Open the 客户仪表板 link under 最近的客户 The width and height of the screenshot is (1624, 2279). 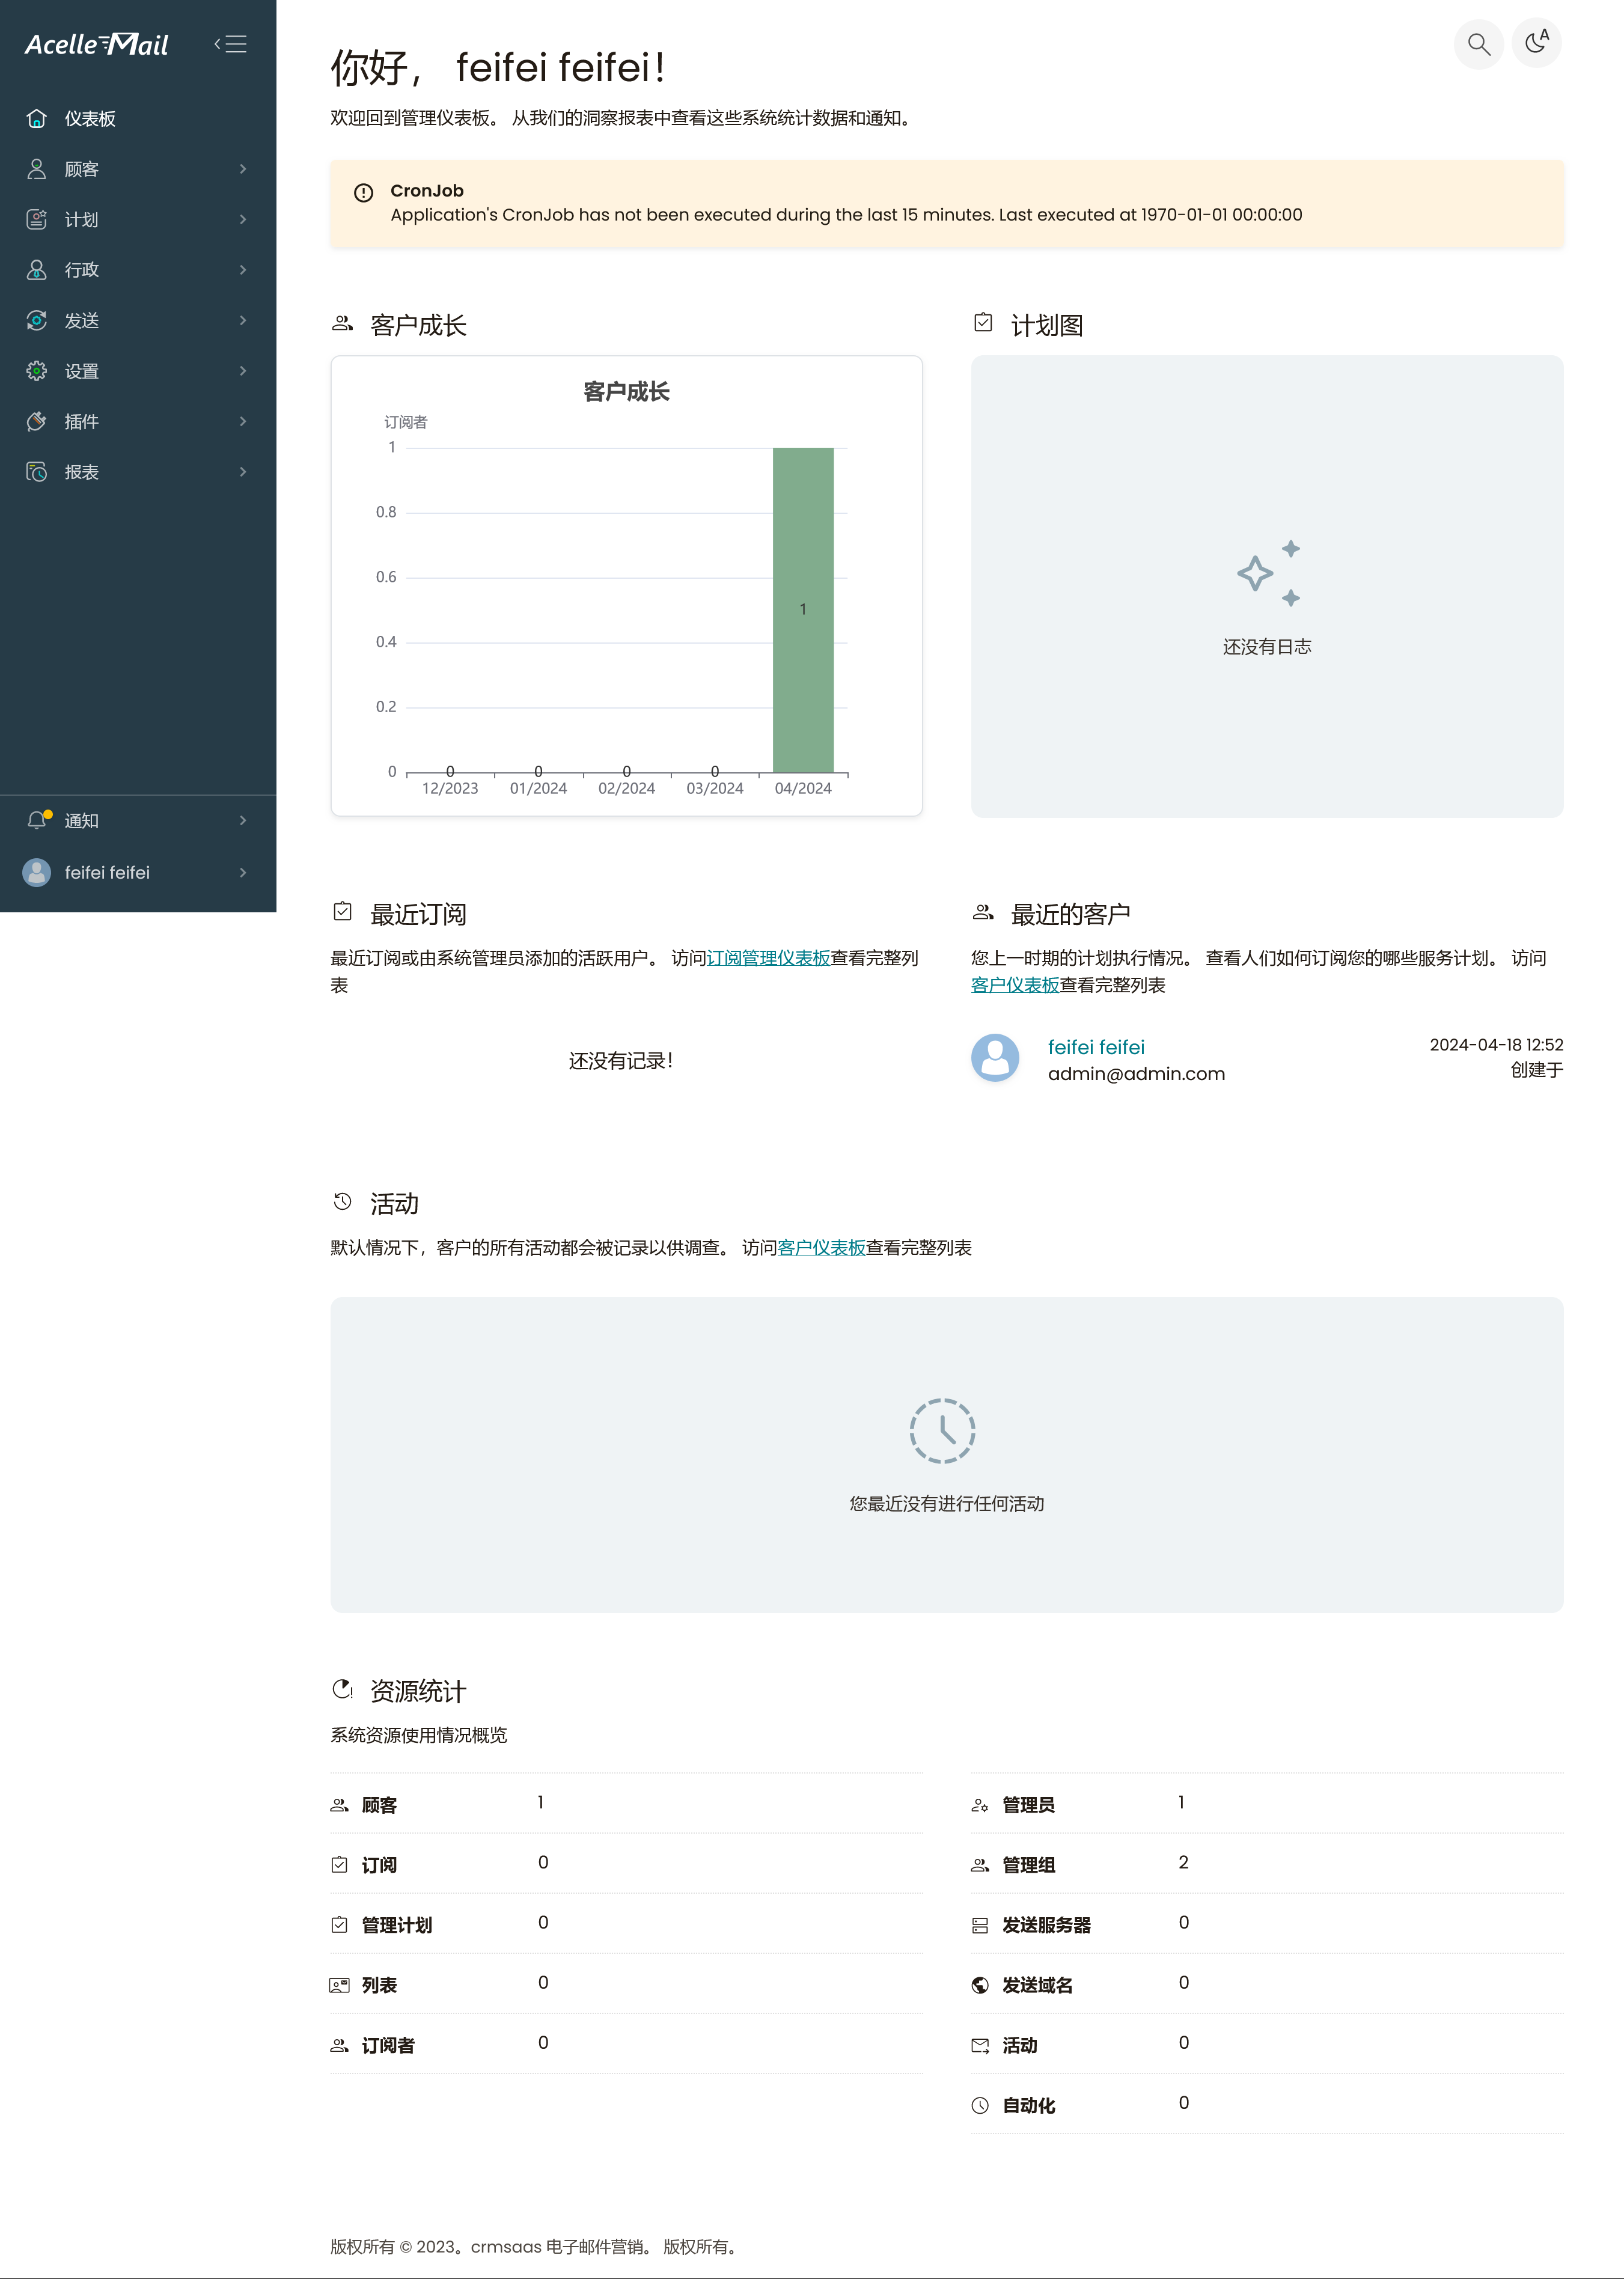pyautogui.click(x=1015, y=985)
